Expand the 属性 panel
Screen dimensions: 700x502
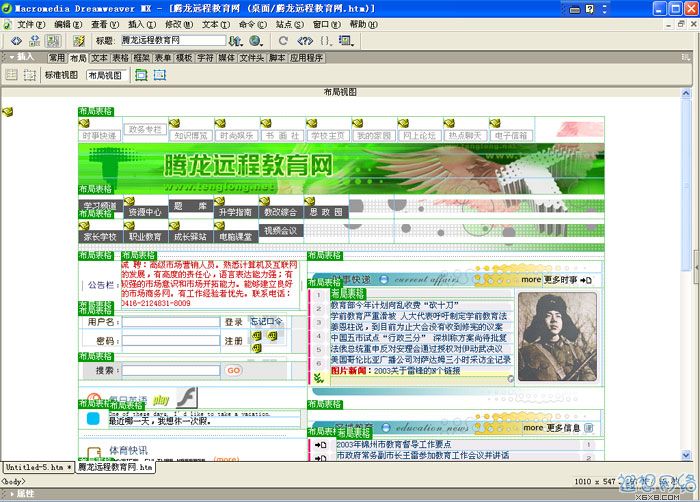coord(12,494)
